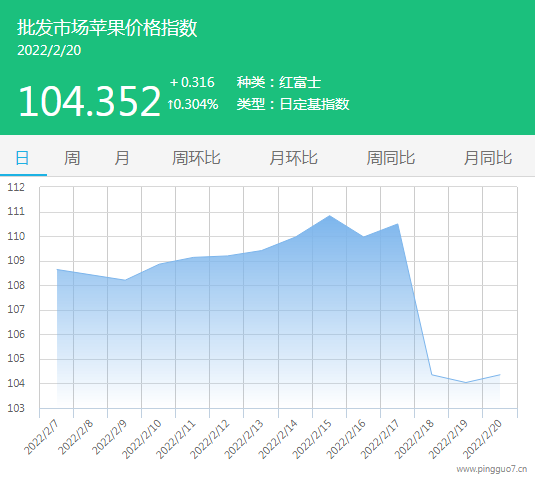Screen dimensions: 535x480
Task: Open the 月 monthly tab
Action: click(122, 158)
